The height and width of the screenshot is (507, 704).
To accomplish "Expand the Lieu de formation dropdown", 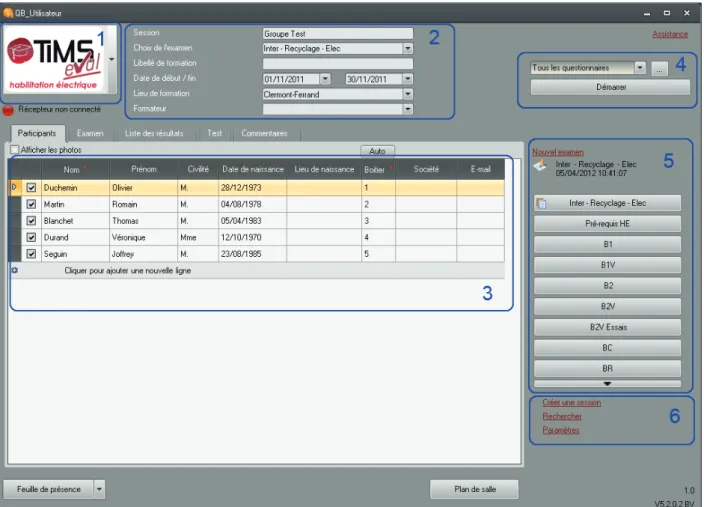I will [407, 94].
